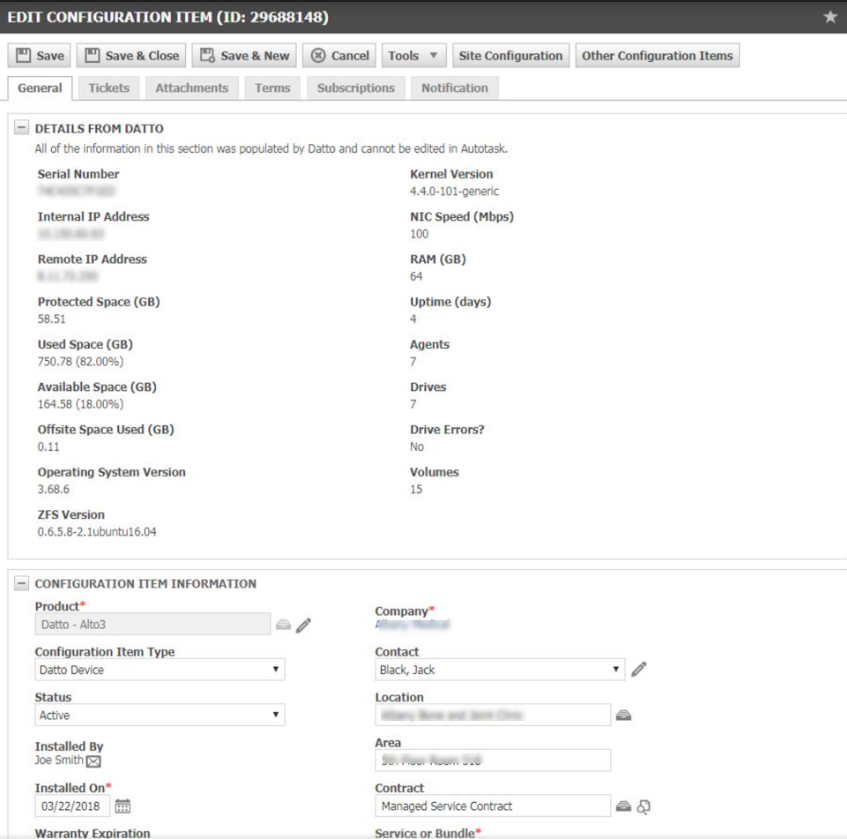Open the Configuration Item Type dropdown
The image size is (847, 839).
tap(160, 669)
